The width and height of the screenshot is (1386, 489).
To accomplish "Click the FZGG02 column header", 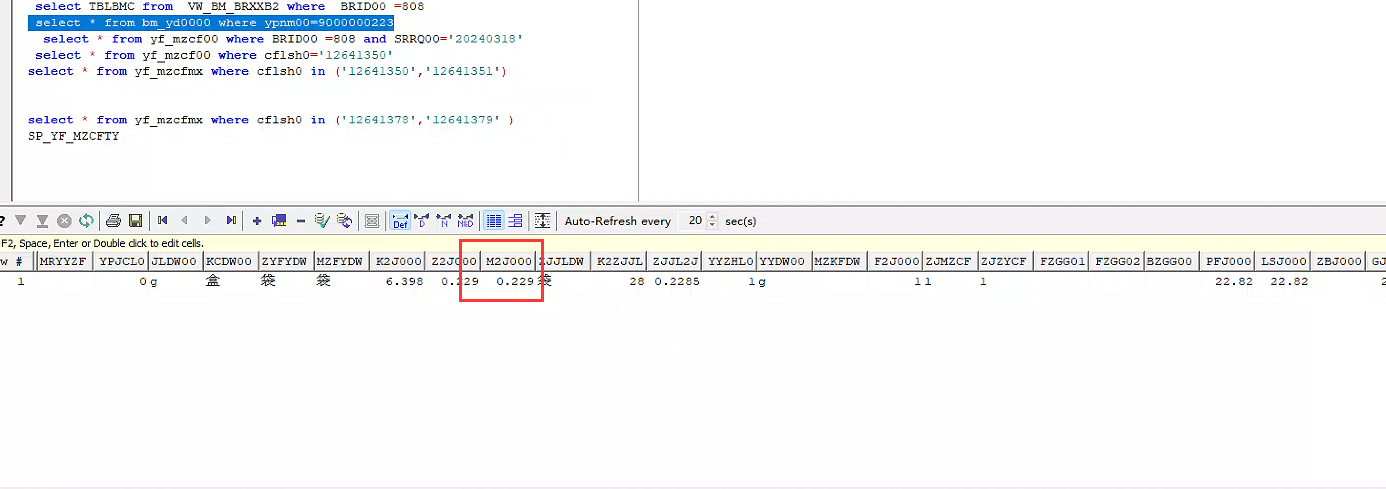I will (x=1117, y=261).
